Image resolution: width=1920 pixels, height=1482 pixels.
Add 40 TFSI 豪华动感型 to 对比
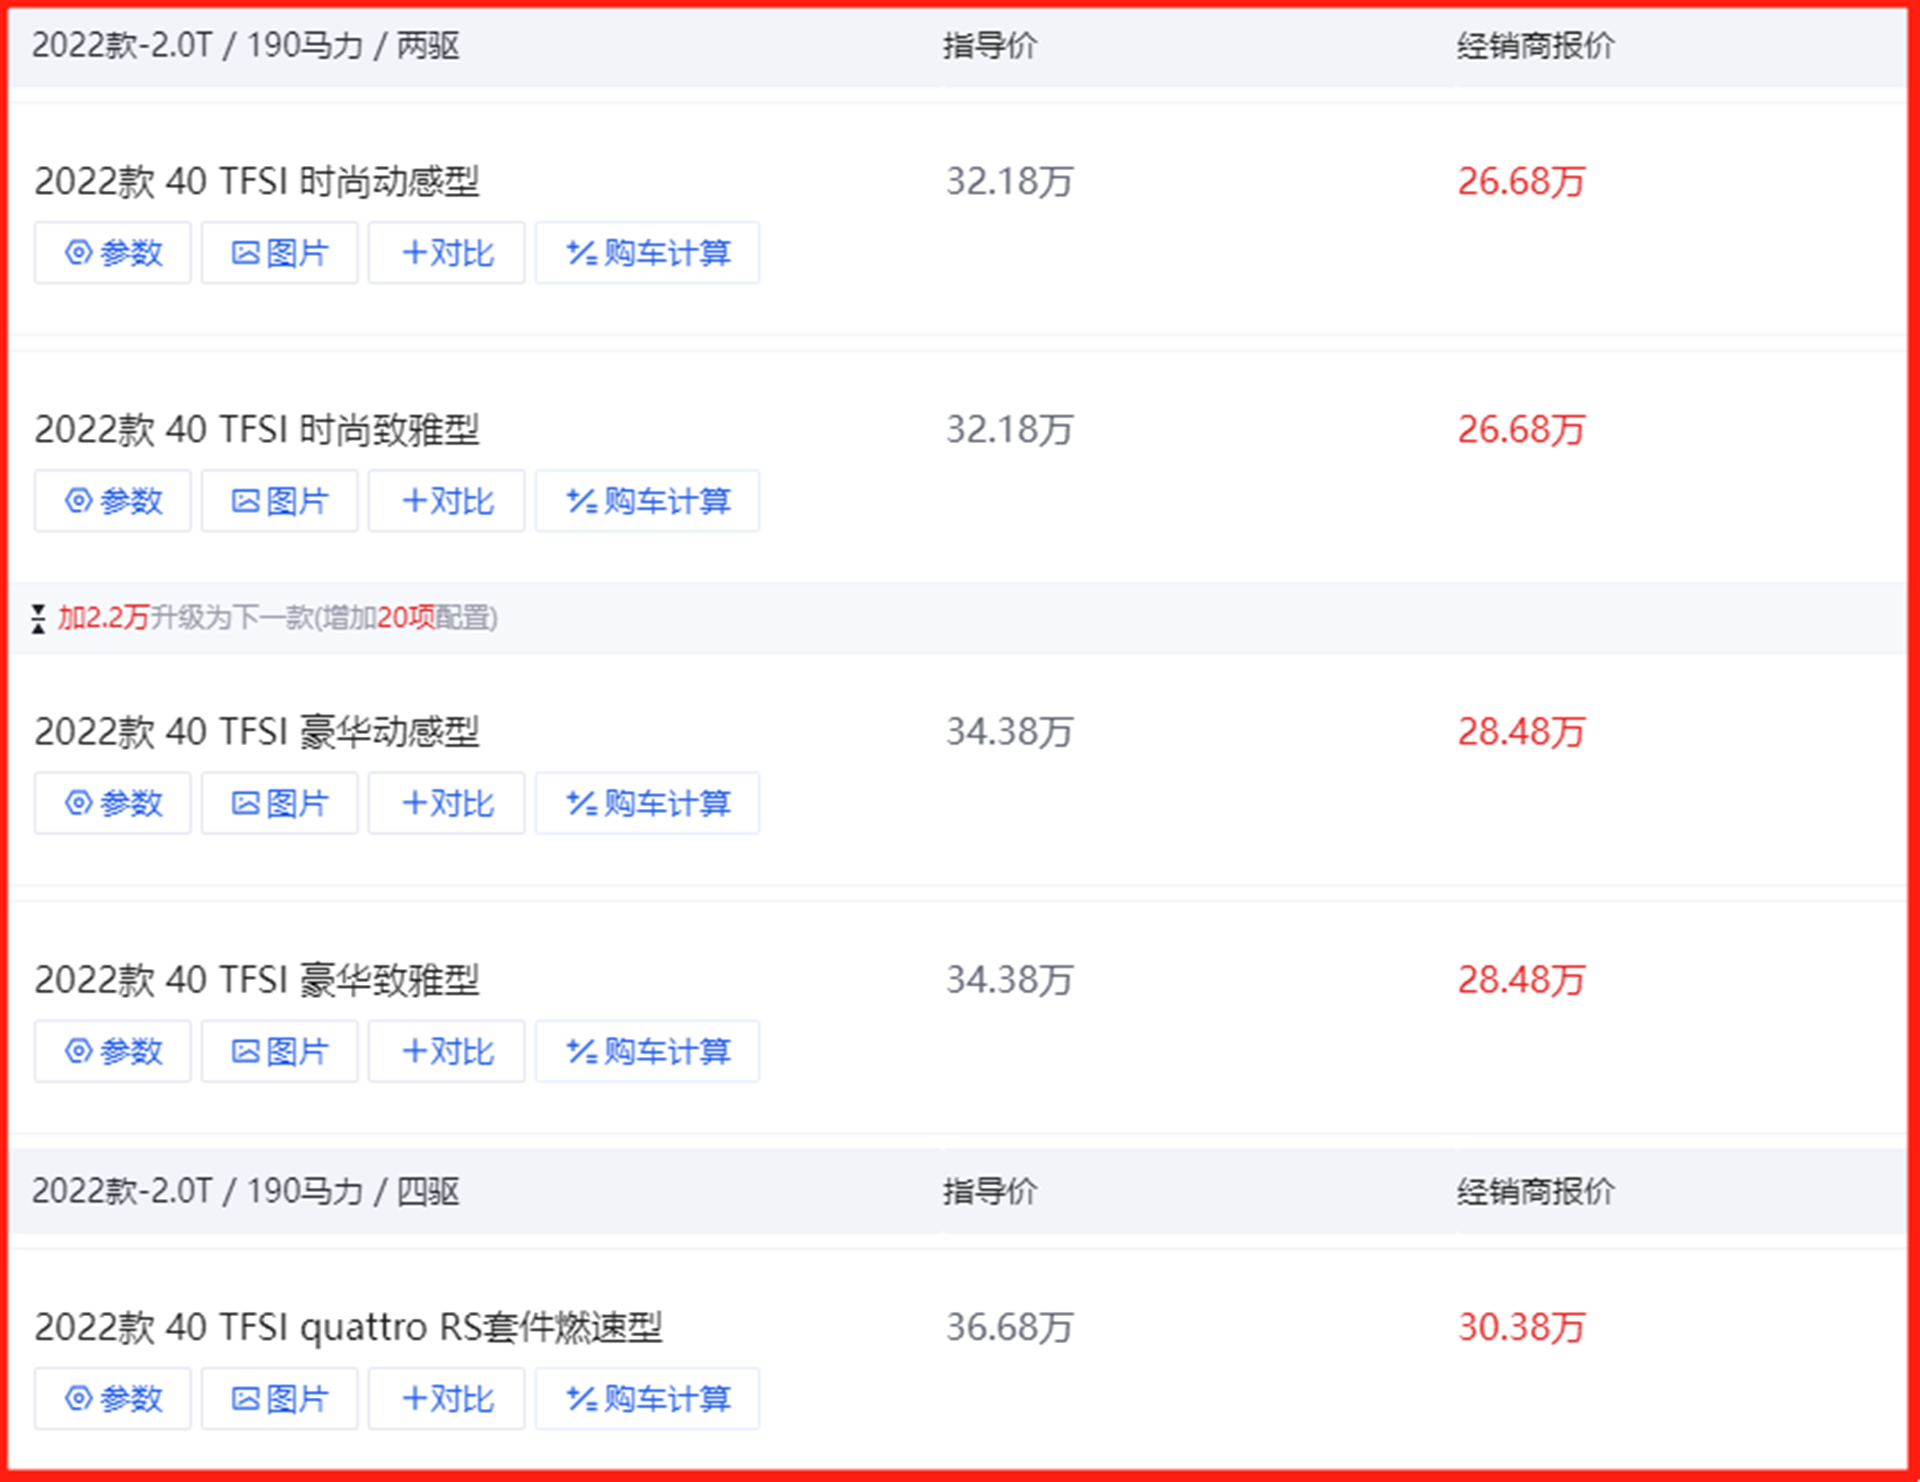pyautogui.click(x=446, y=803)
